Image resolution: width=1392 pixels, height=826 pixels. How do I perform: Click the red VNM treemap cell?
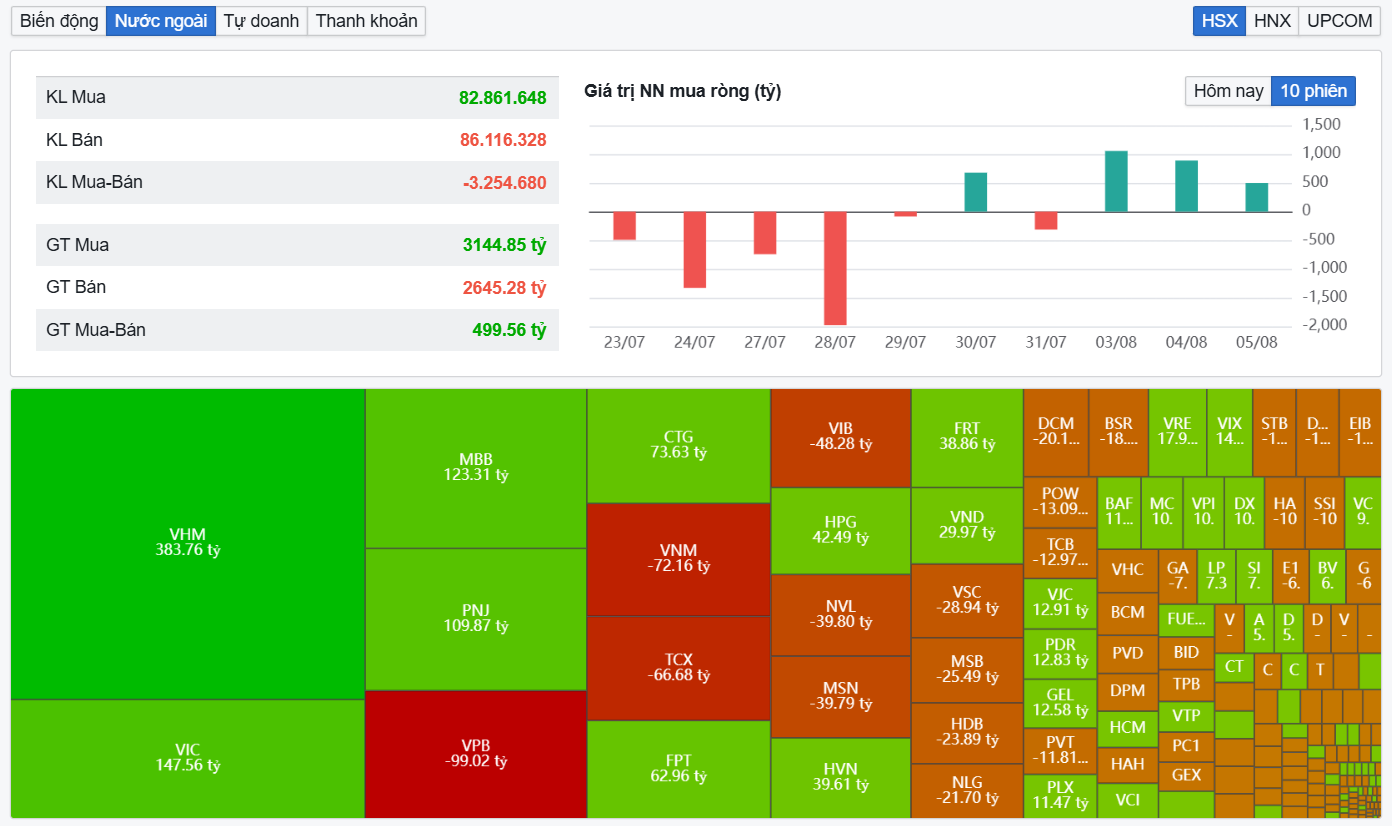pyautogui.click(x=678, y=559)
